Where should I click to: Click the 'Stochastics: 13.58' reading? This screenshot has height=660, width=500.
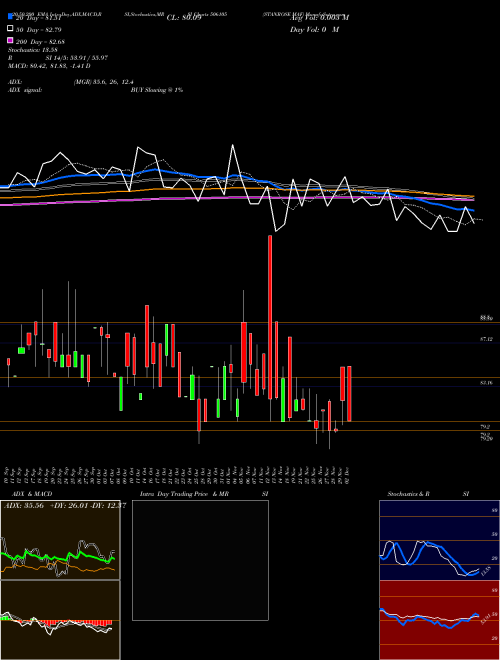(x=32, y=50)
